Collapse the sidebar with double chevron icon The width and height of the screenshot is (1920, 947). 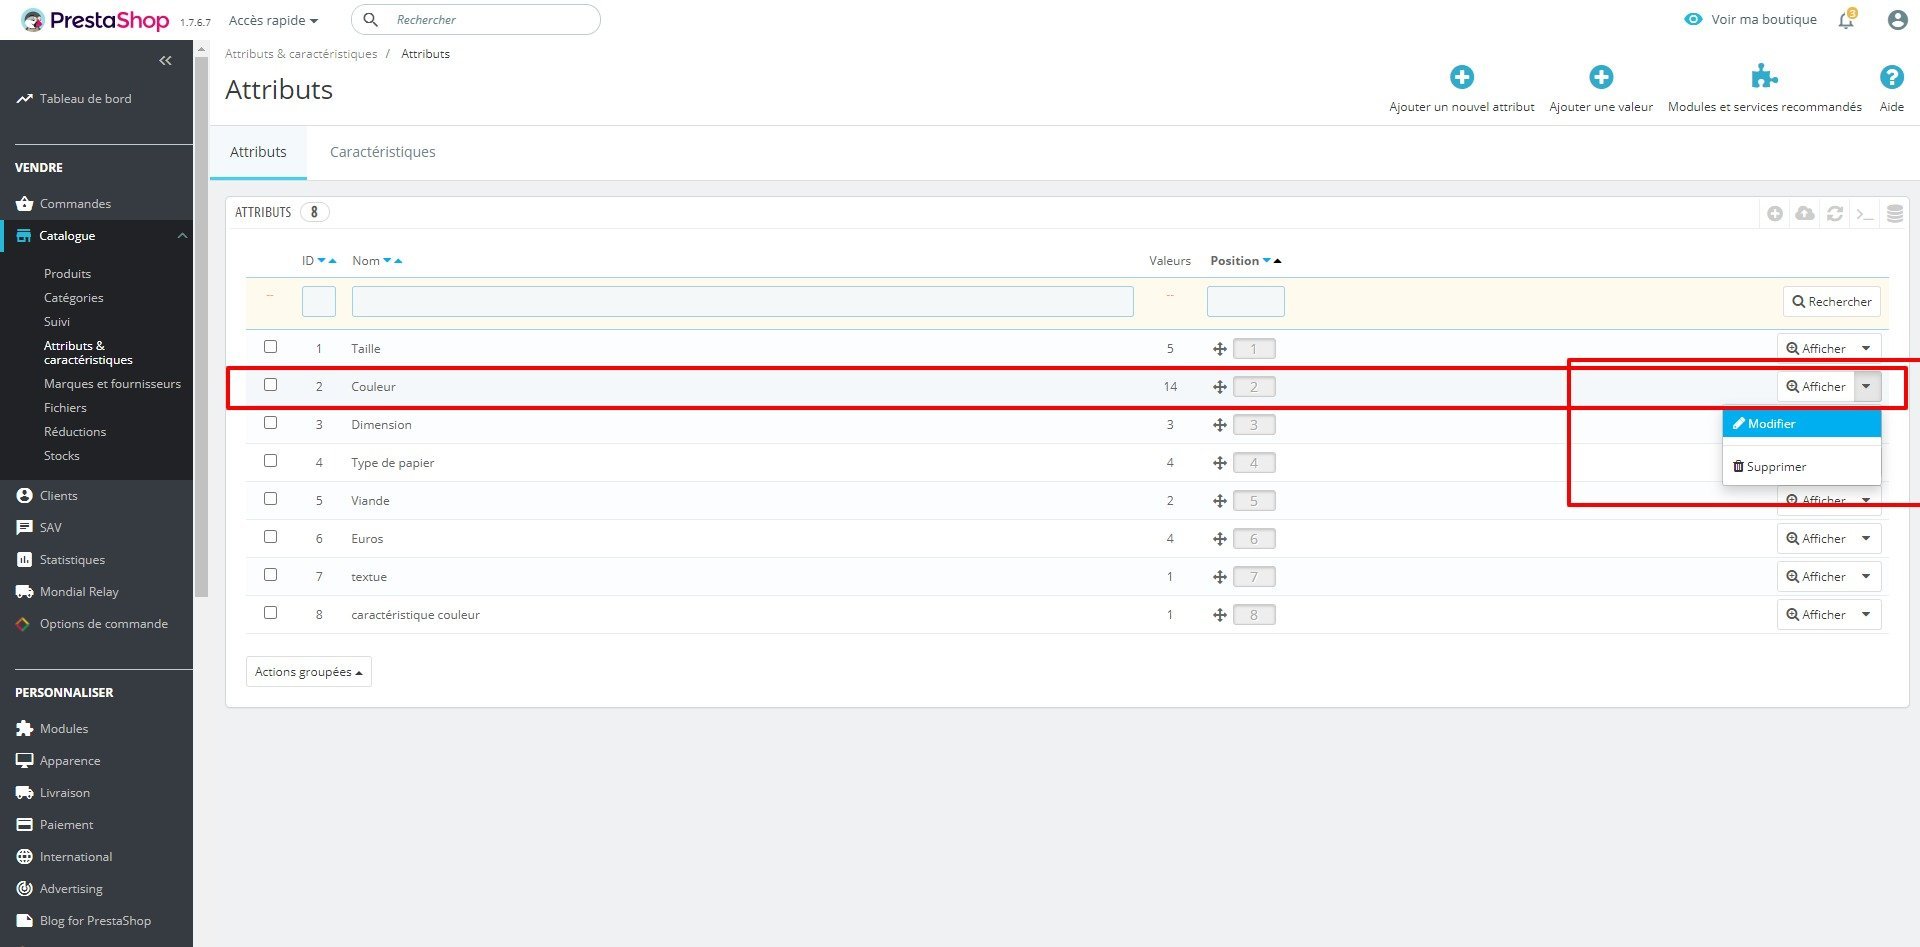tap(165, 61)
